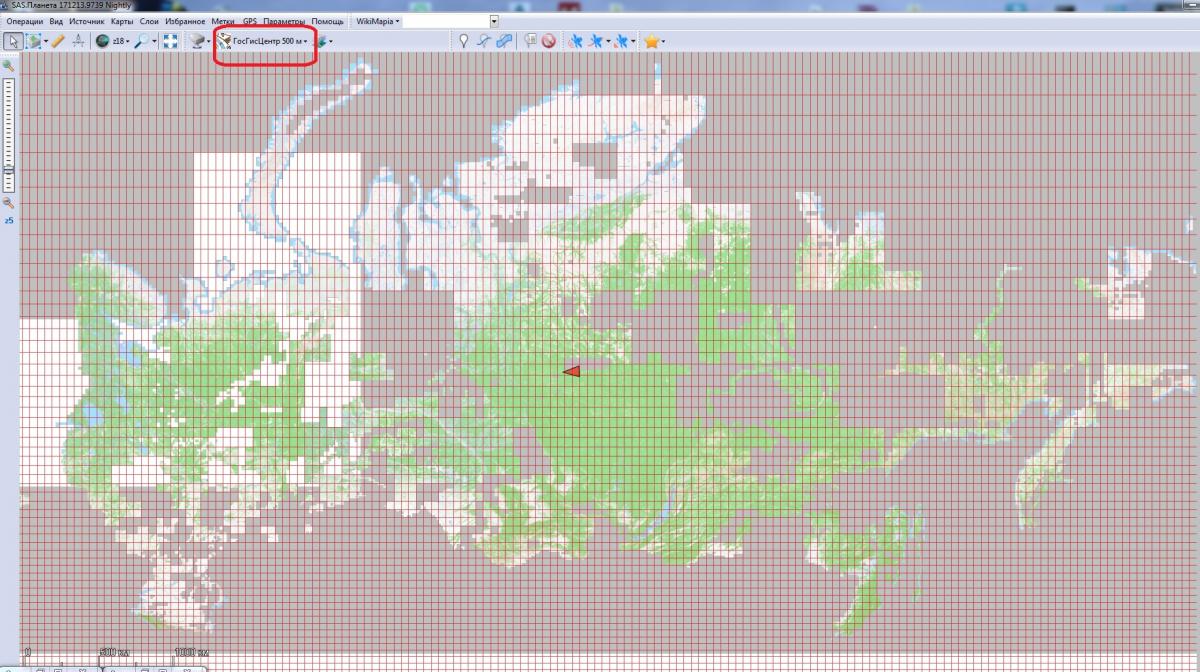Click the add polygon tool icon
This screenshot has height=672, width=1200.
click(505, 41)
